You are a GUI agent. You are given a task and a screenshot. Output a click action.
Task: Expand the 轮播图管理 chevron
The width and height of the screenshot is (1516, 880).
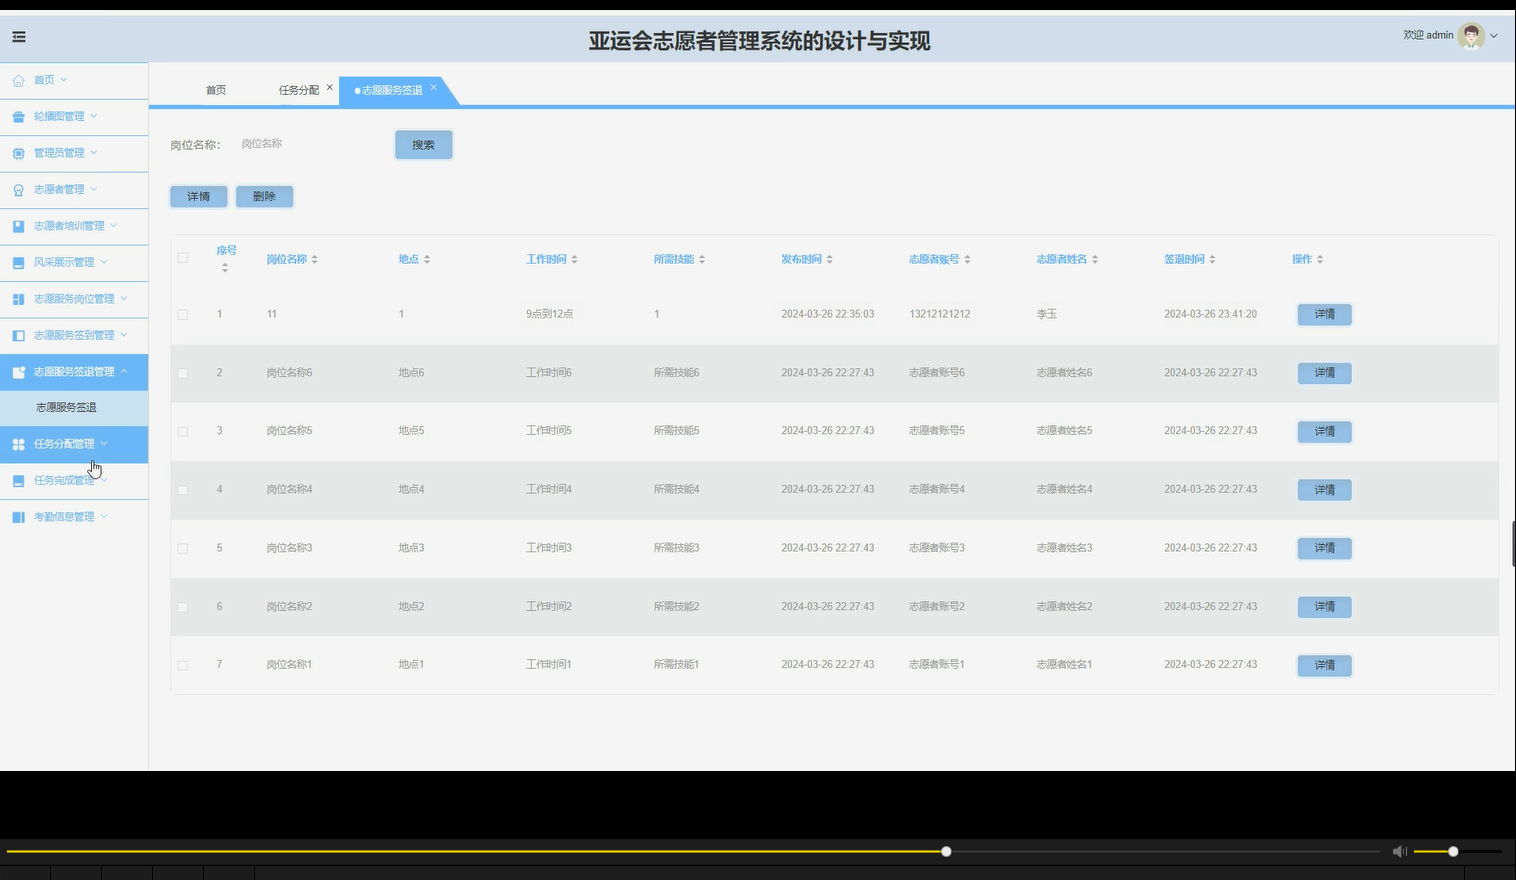(x=94, y=116)
